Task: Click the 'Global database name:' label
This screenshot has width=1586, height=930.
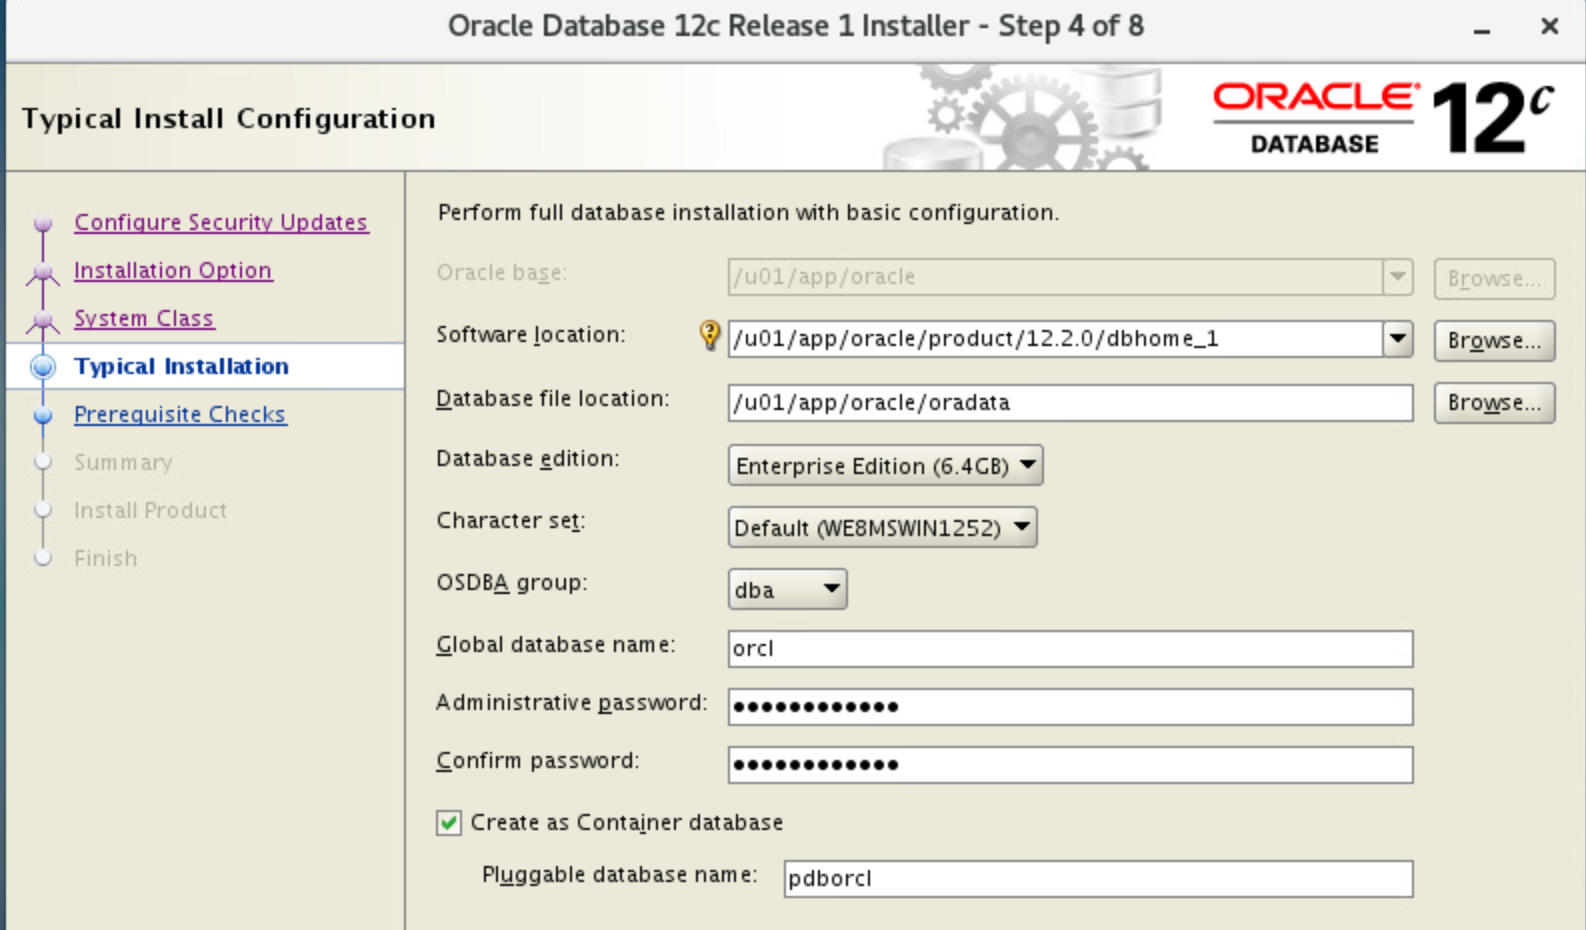Action: [555, 645]
